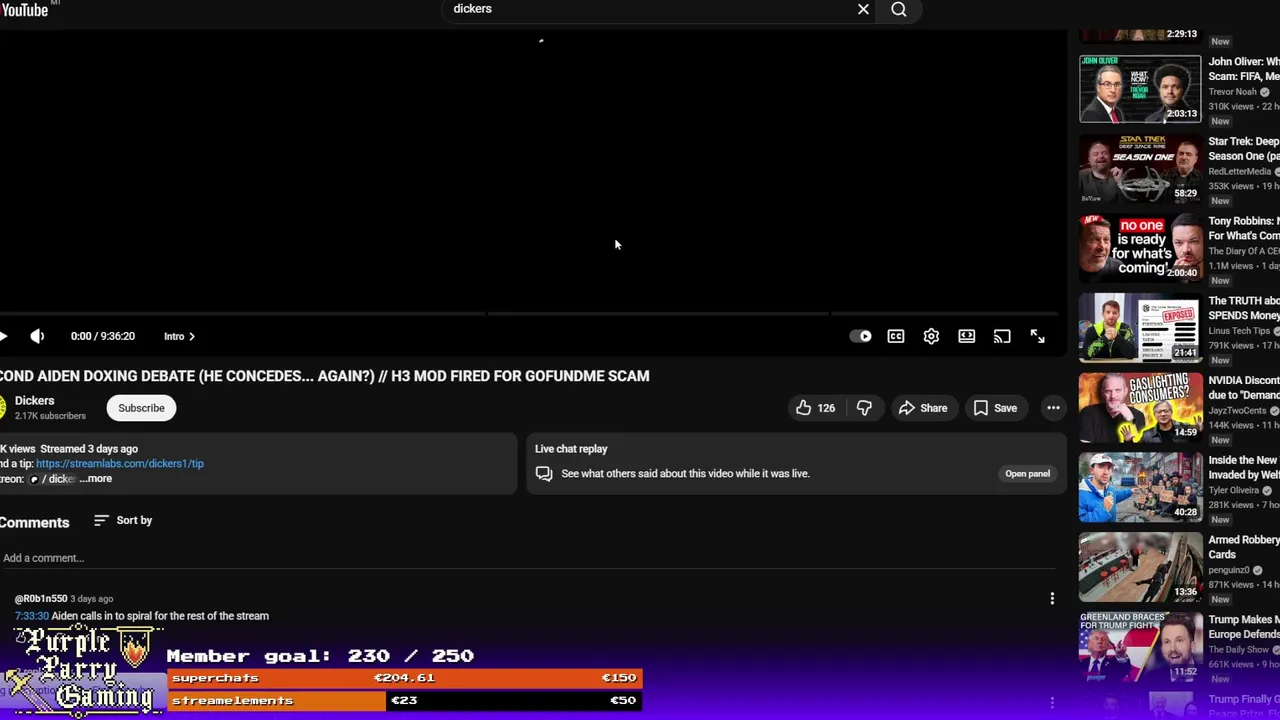Screen dimensions: 1280x720
Task: Open the Linus Tech Tips 21:41 thumbnail
Action: [x=1140, y=328]
